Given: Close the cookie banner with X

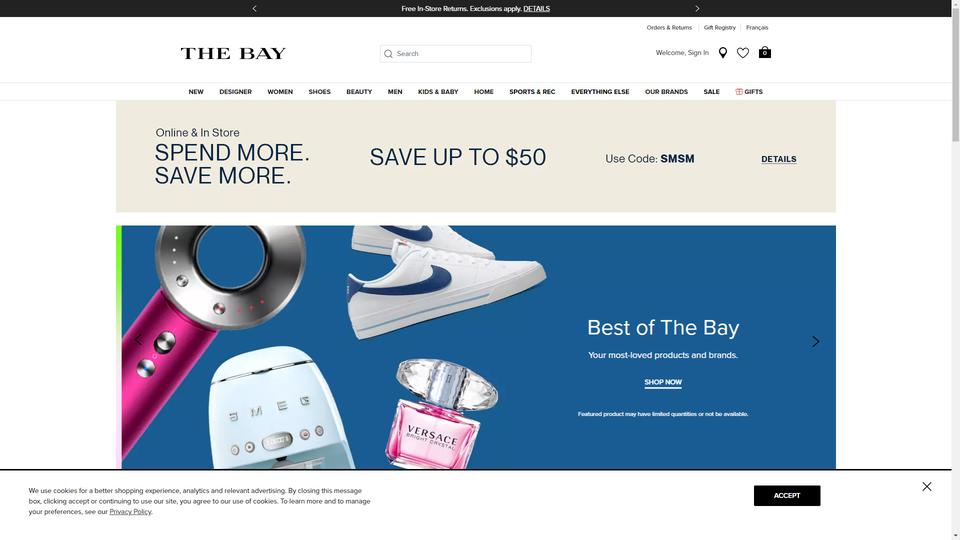Looking at the screenshot, I should coord(926,487).
